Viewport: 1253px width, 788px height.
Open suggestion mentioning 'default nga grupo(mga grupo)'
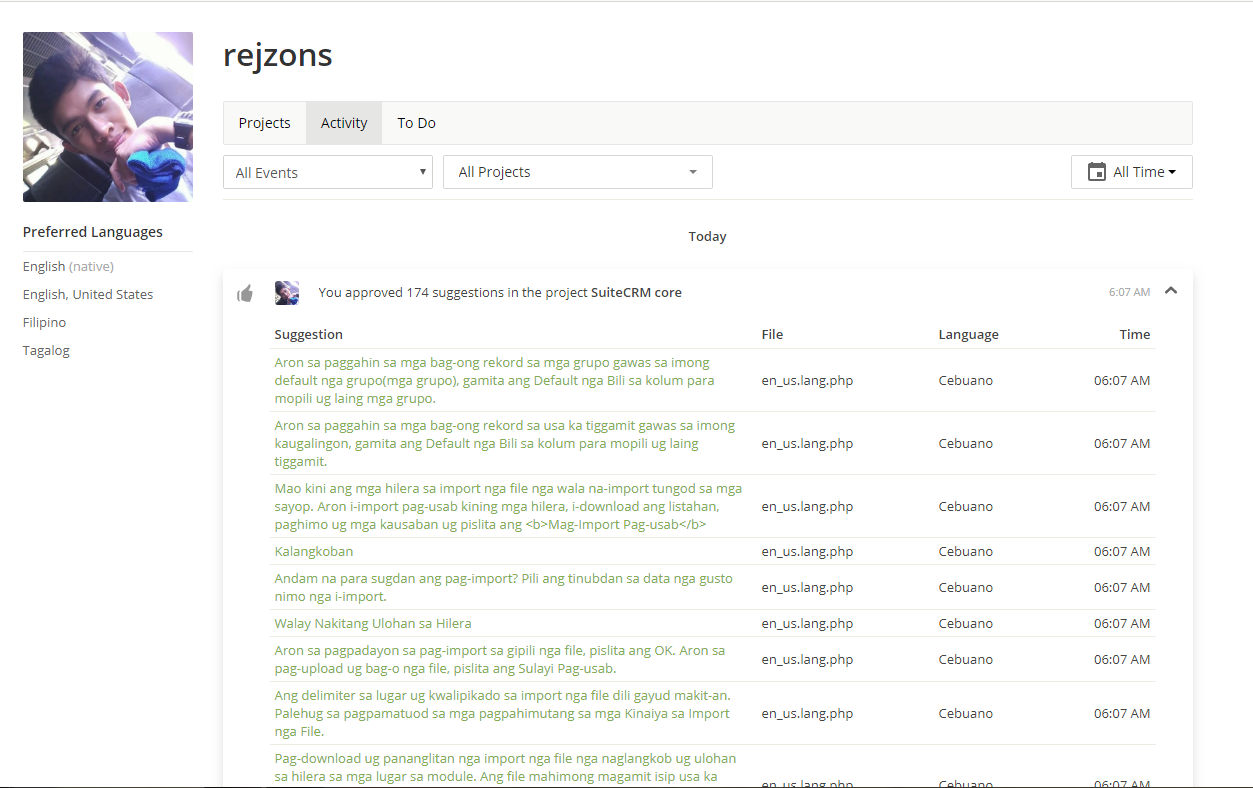[495, 380]
